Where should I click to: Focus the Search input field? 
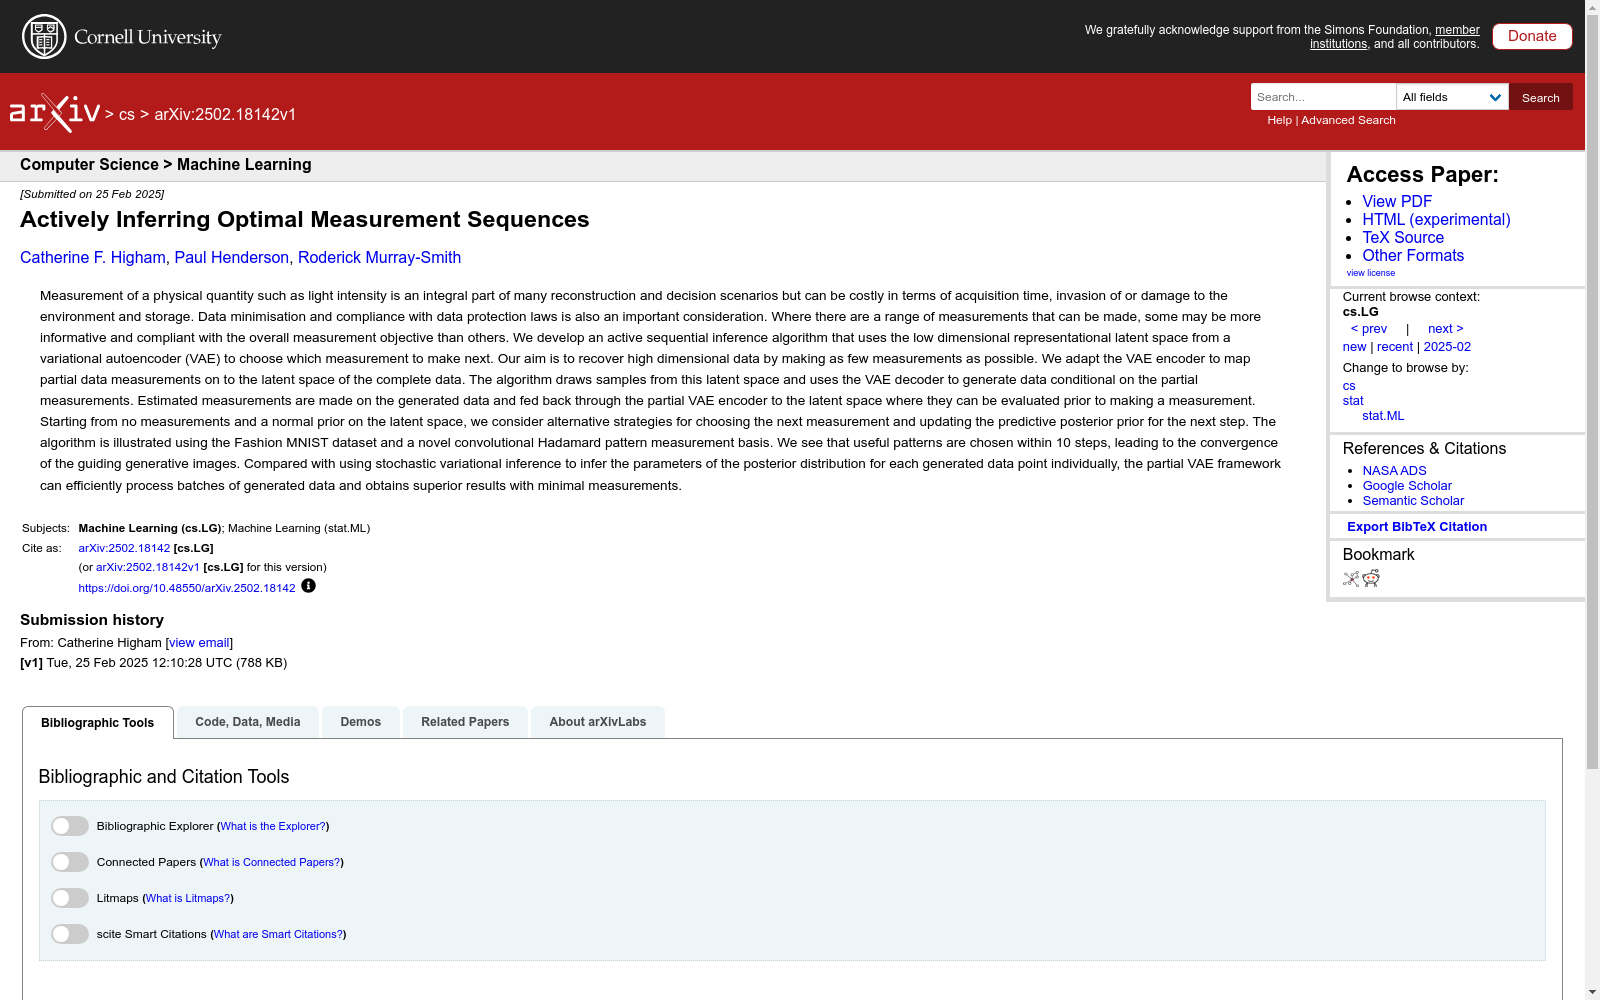[x=1323, y=97]
